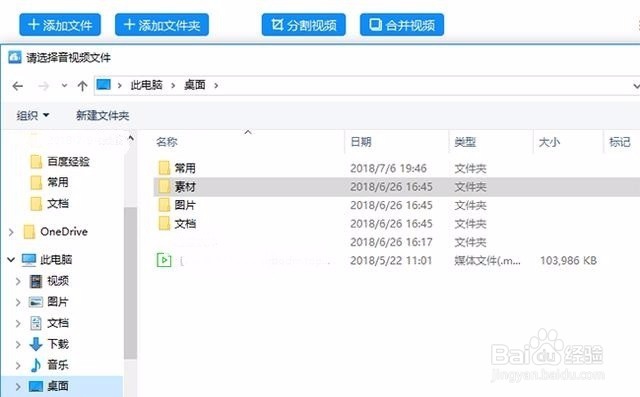Select the 文档 library icon under 此电脑
This screenshot has height=397, width=640.
36,323
